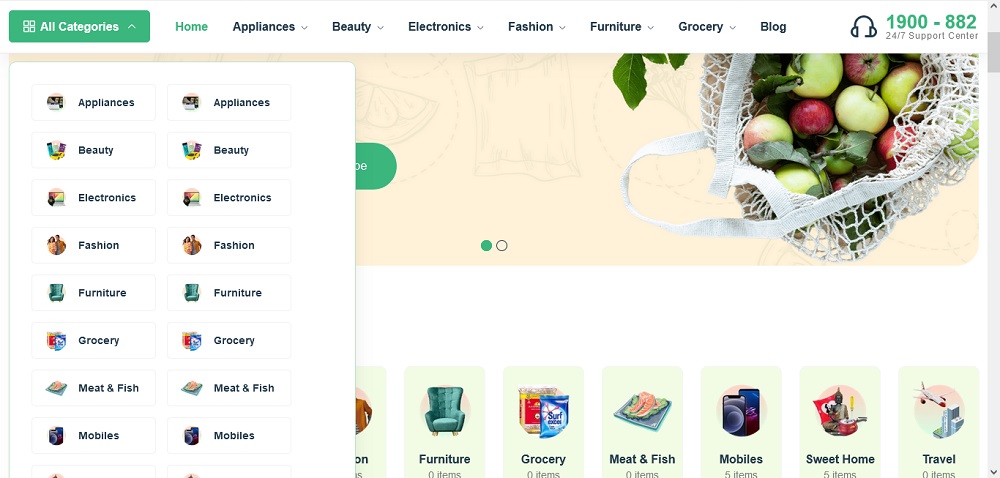Click the grid icon in All Categories

coord(29,27)
